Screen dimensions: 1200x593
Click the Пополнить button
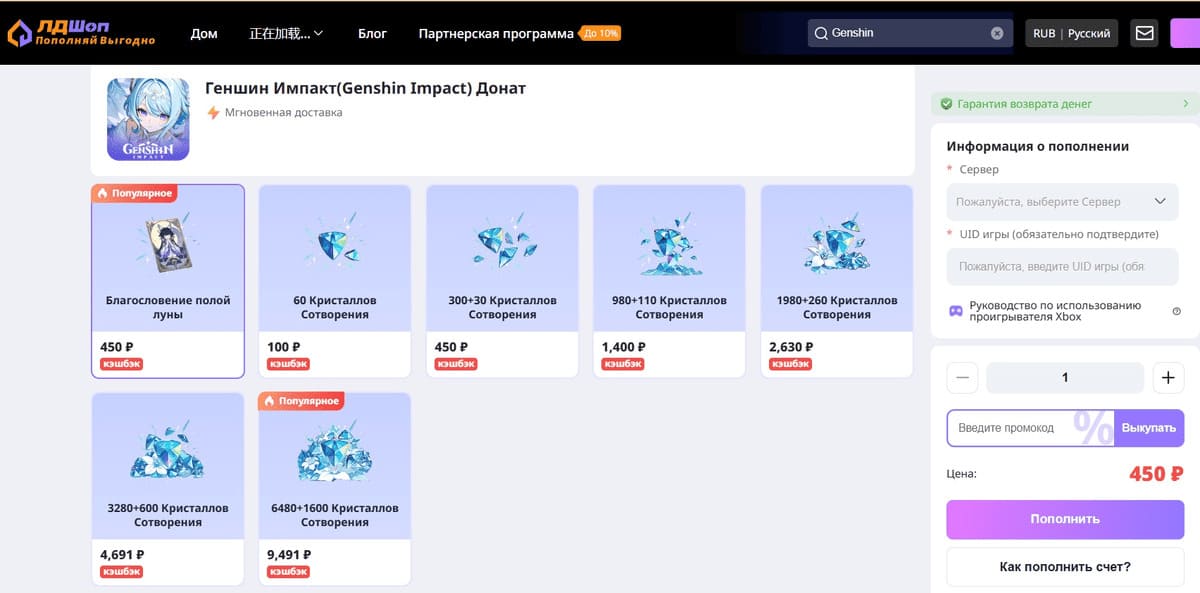click(x=1065, y=519)
